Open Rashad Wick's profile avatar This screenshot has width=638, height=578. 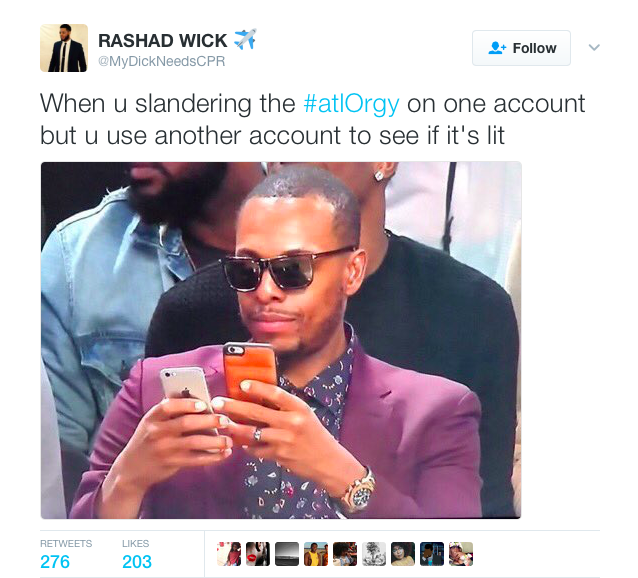(64, 48)
